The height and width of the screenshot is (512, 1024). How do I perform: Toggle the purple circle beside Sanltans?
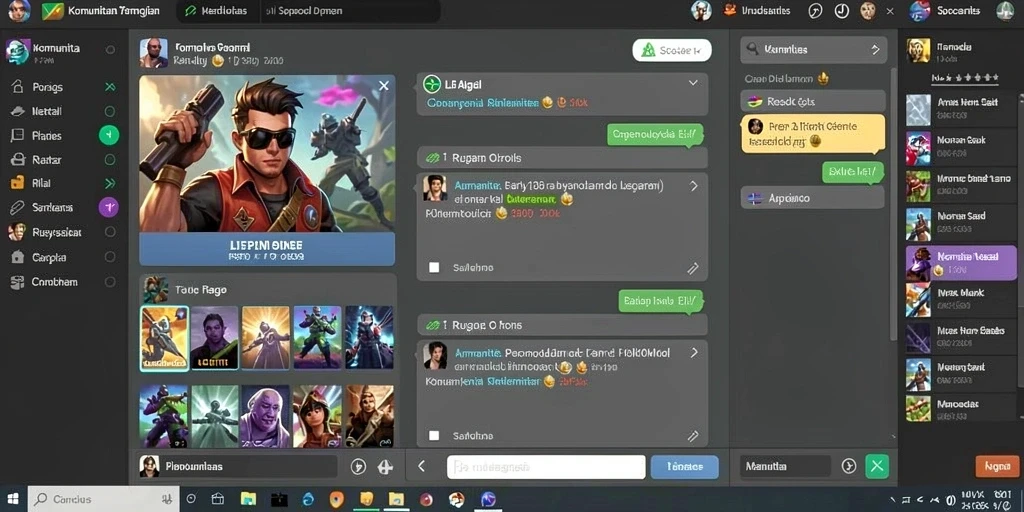tap(108, 208)
